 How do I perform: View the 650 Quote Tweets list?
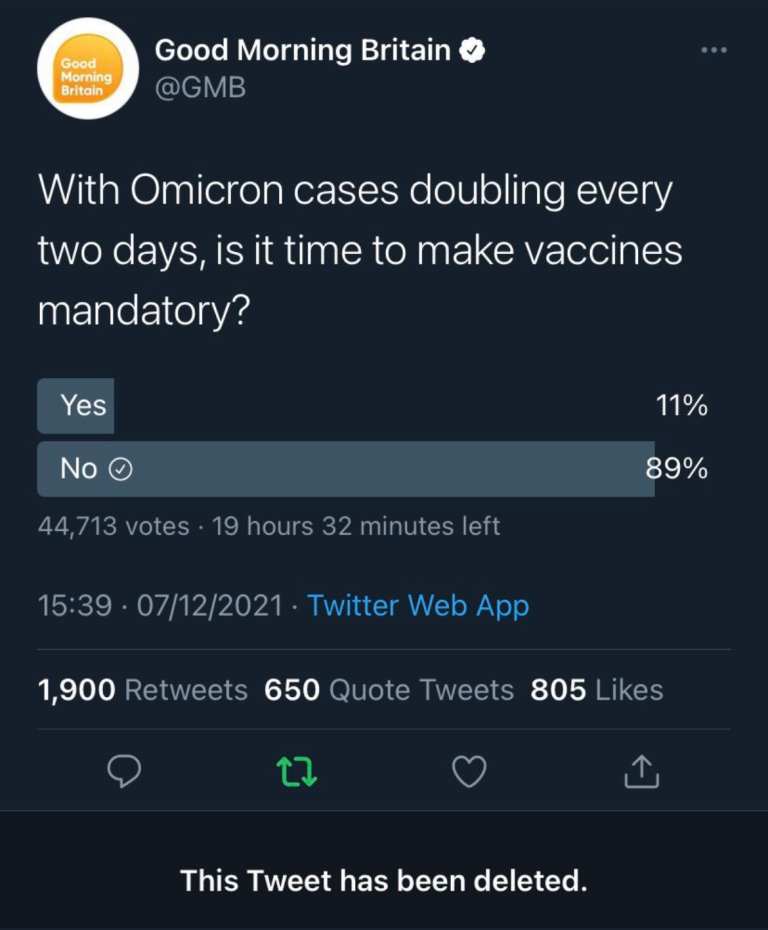[389, 690]
